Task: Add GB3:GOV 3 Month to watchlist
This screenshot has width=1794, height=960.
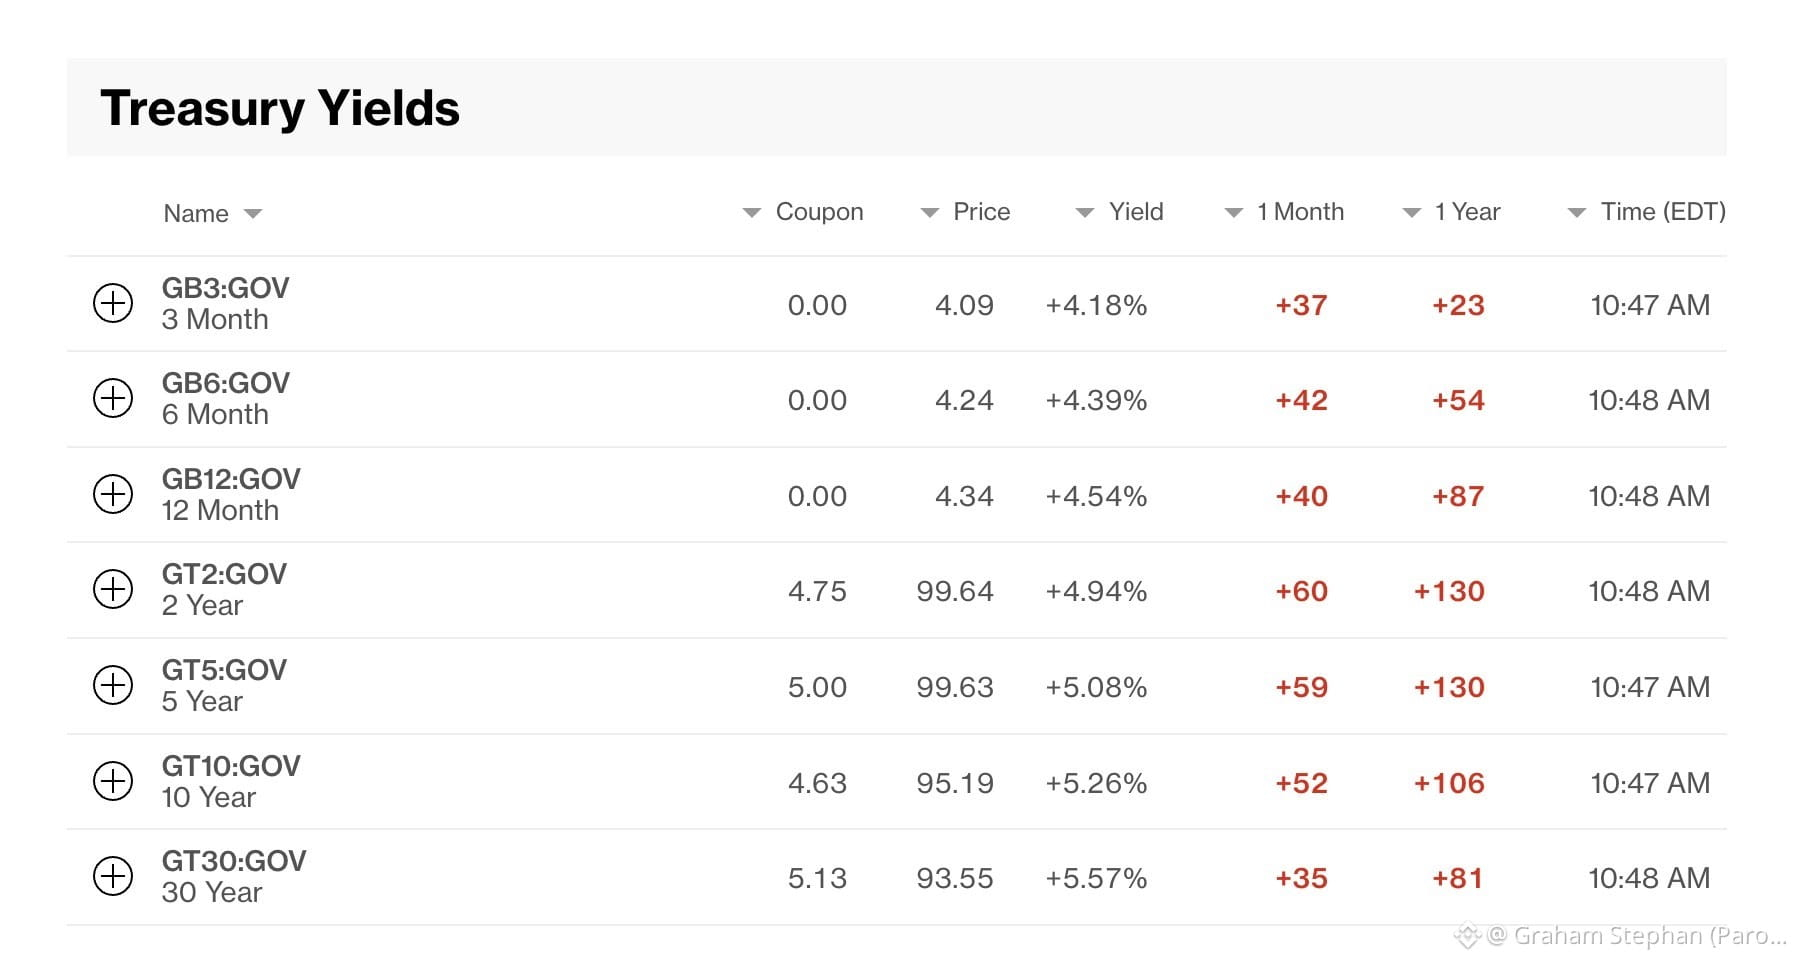Action: pos(113,303)
